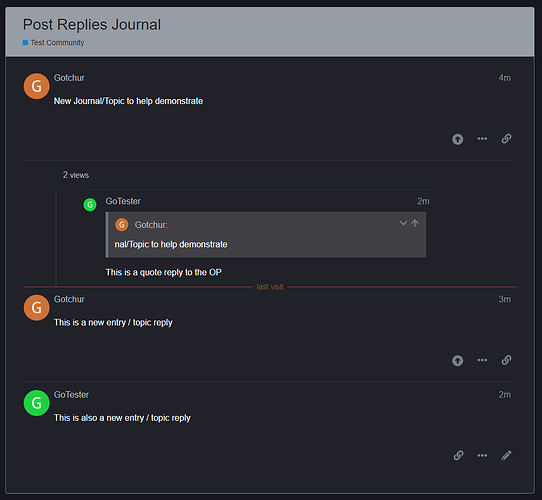Click the upvote icon on Gotchur's second post
542x500 pixels.
[x=457, y=361]
